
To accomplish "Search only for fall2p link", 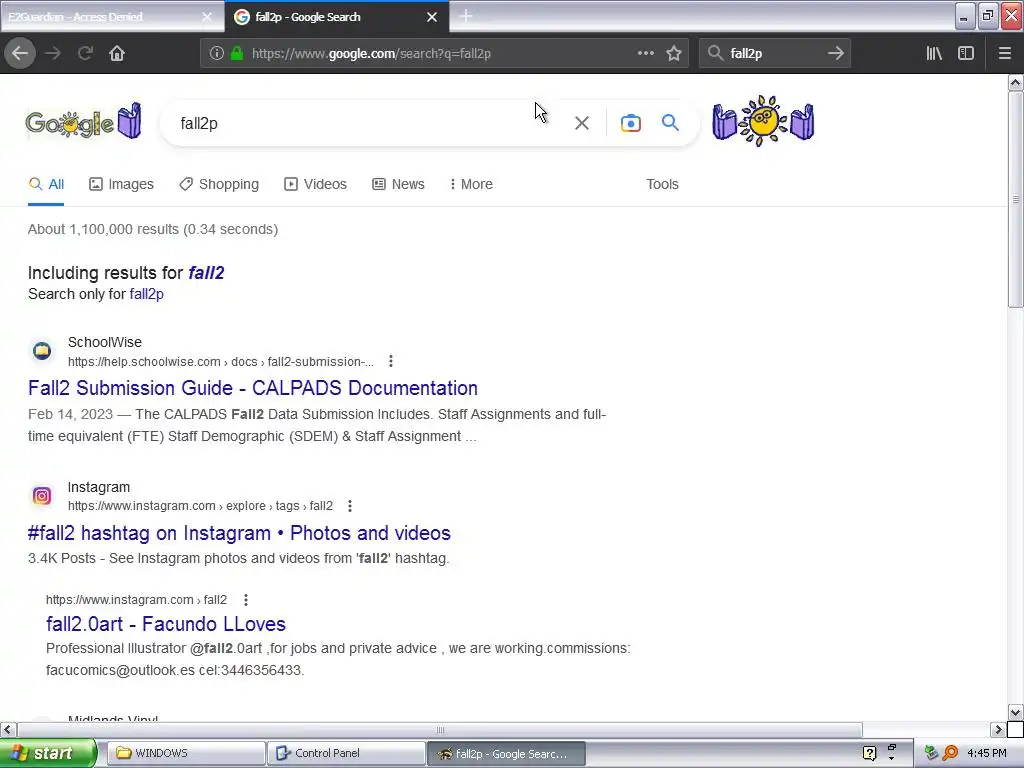I will (x=146, y=294).
